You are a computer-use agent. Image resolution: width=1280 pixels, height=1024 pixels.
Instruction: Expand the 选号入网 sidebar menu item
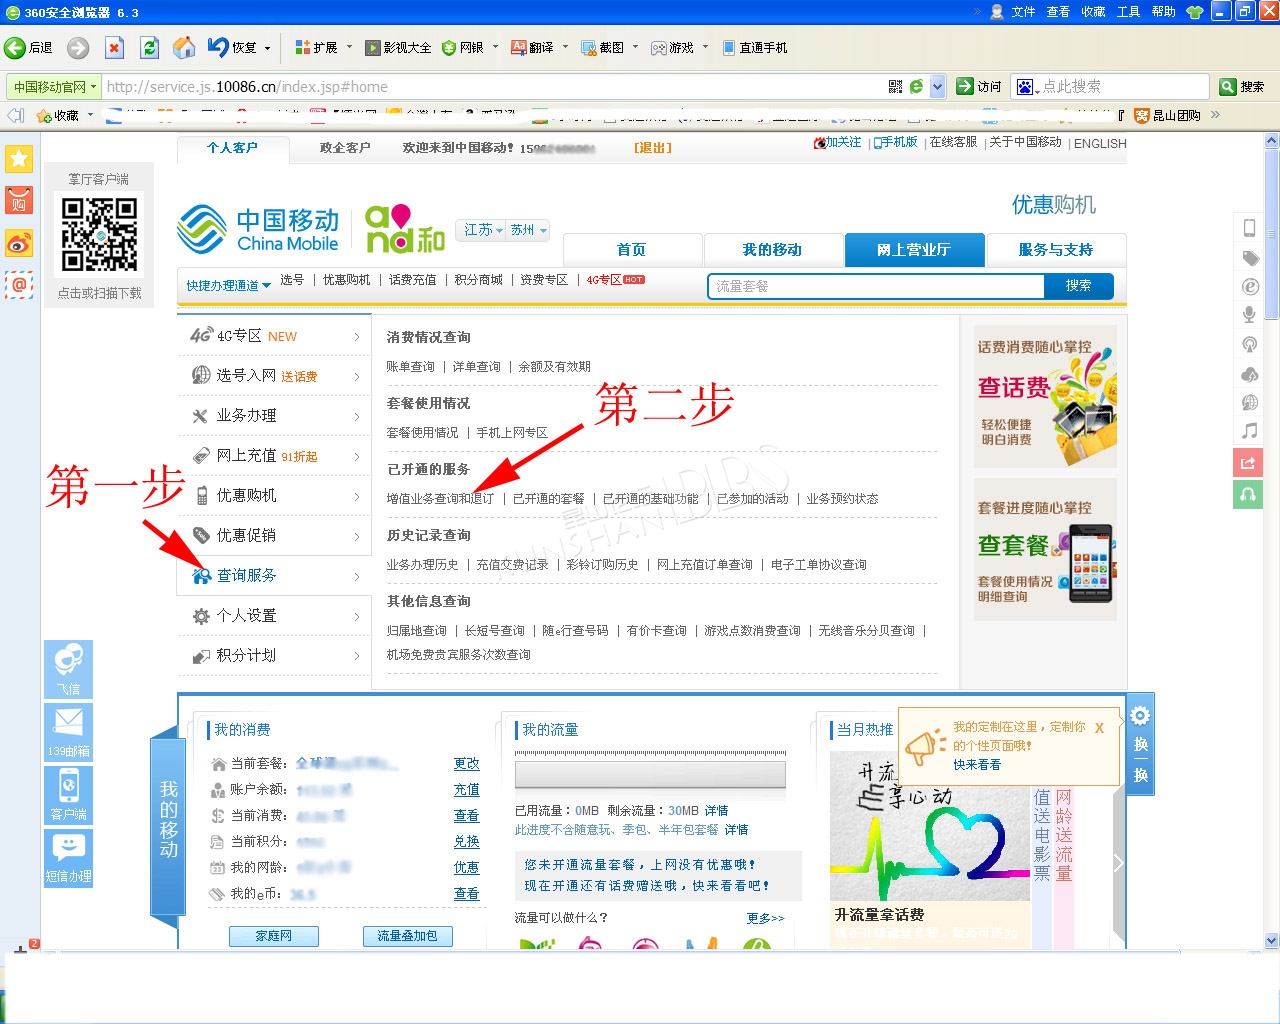274,376
